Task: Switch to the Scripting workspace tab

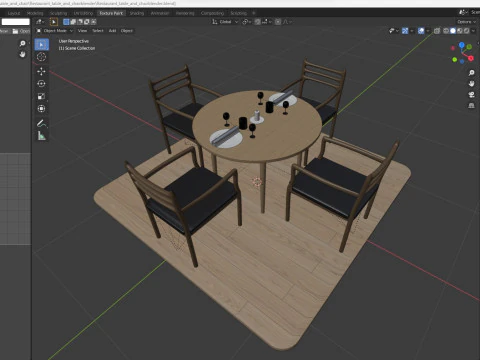Action: [x=239, y=13]
